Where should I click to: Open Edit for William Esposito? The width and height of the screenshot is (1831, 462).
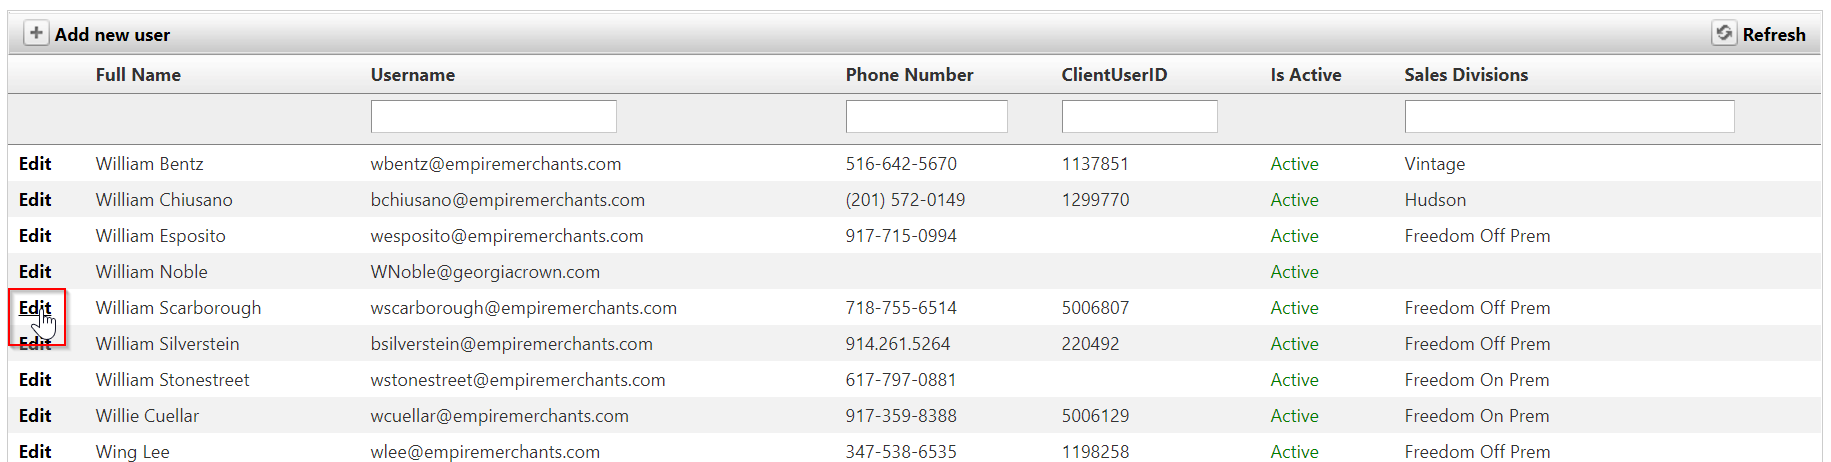(35, 236)
